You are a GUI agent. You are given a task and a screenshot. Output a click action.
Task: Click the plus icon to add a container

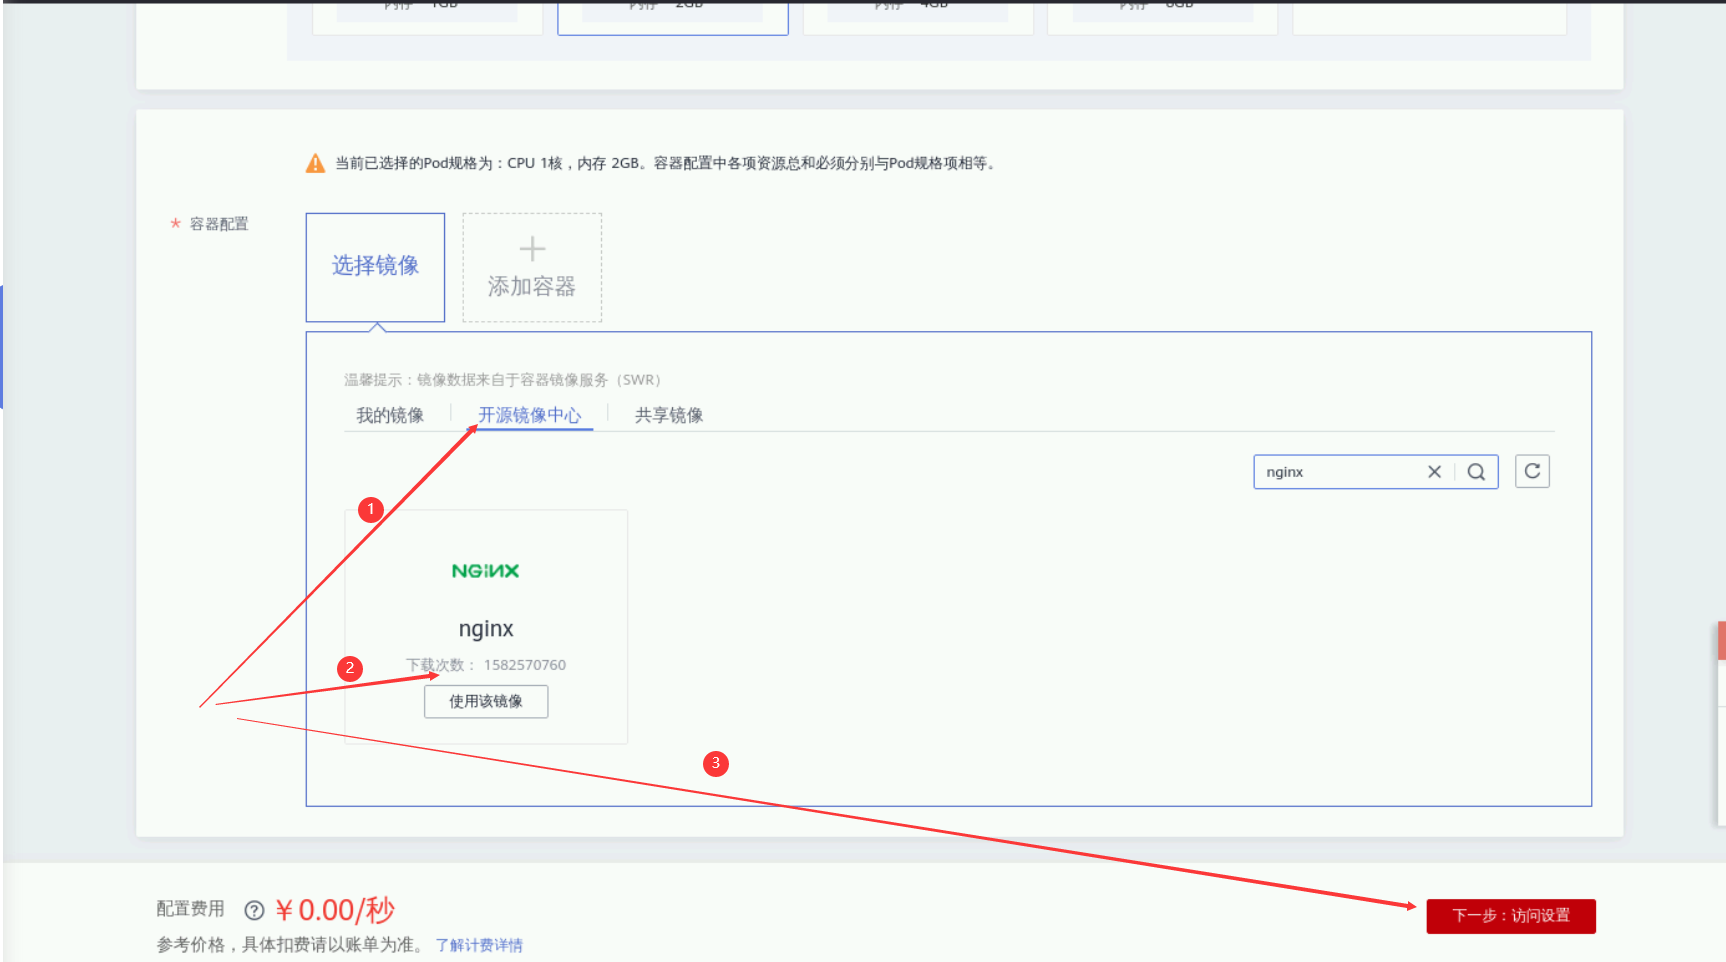532,248
